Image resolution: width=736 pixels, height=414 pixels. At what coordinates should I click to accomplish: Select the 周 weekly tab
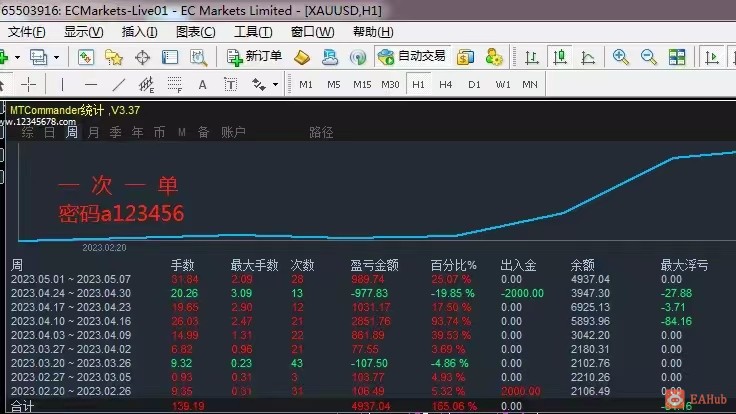coord(71,132)
